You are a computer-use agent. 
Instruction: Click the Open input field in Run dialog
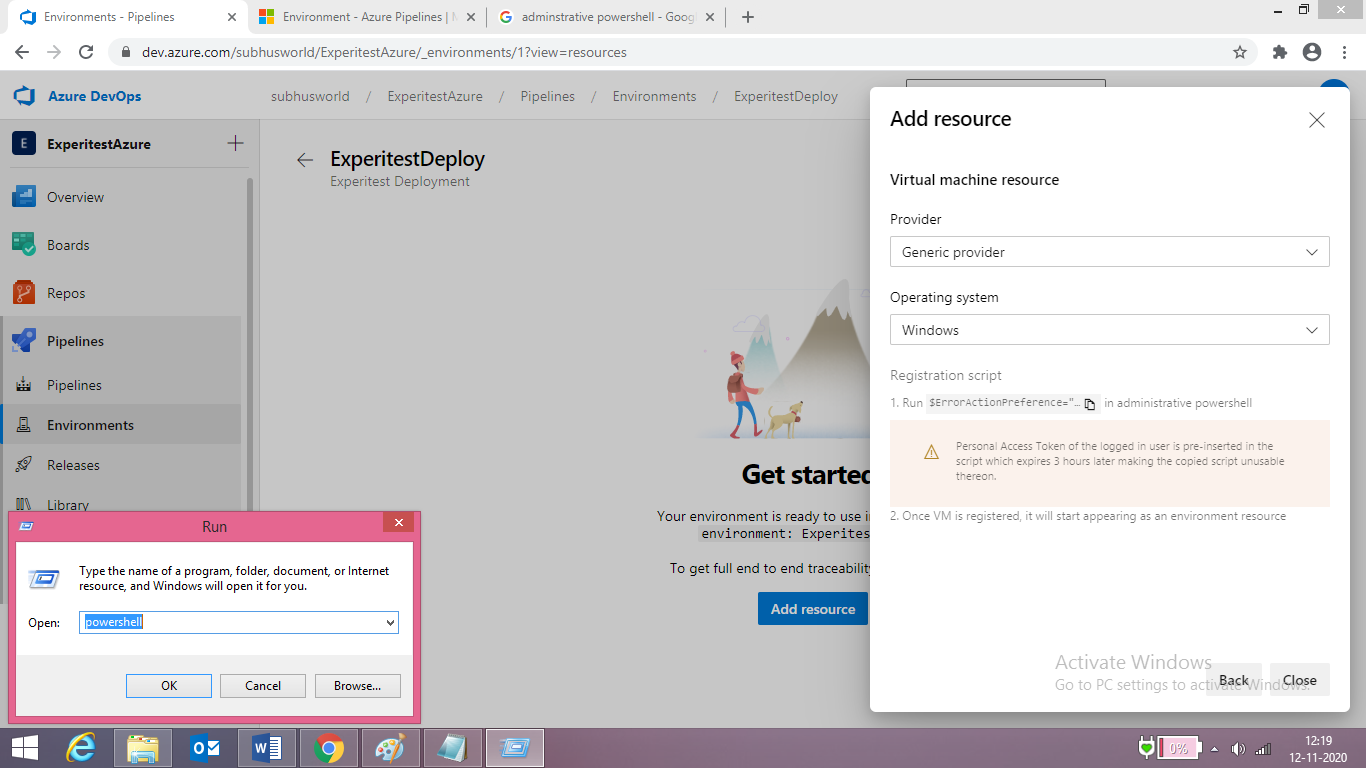coord(231,622)
